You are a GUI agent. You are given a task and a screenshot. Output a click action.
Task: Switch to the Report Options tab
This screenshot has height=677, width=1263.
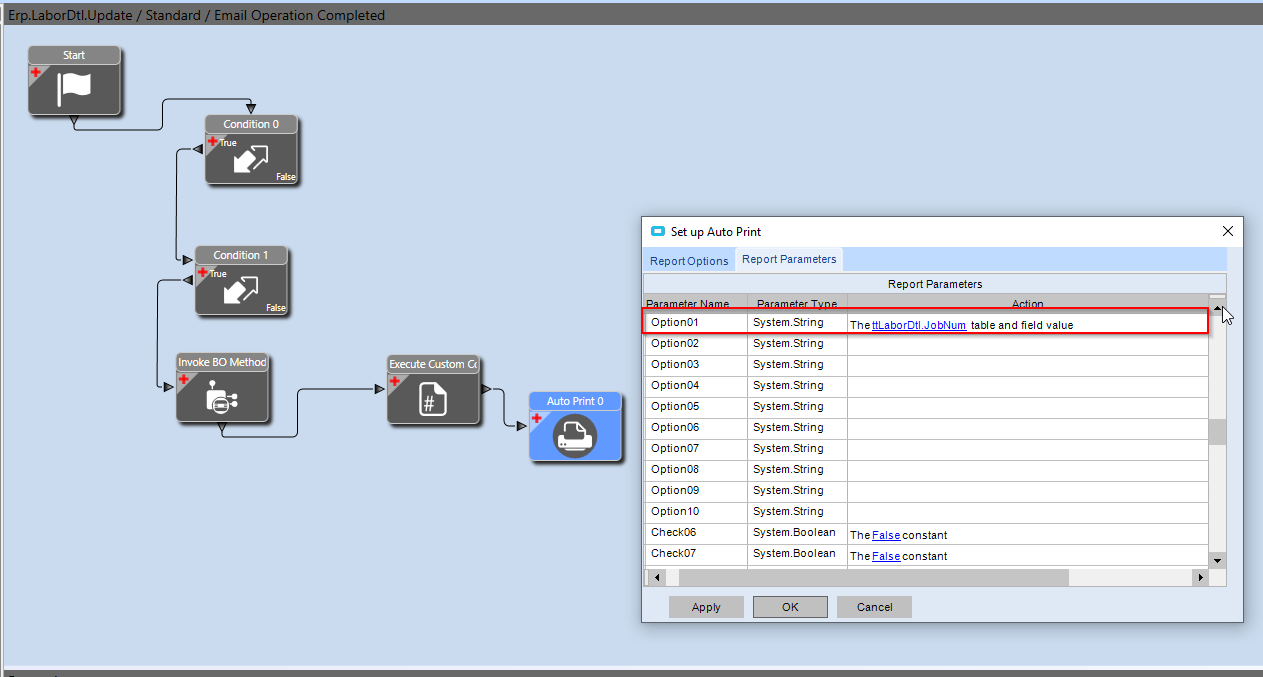click(x=688, y=259)
